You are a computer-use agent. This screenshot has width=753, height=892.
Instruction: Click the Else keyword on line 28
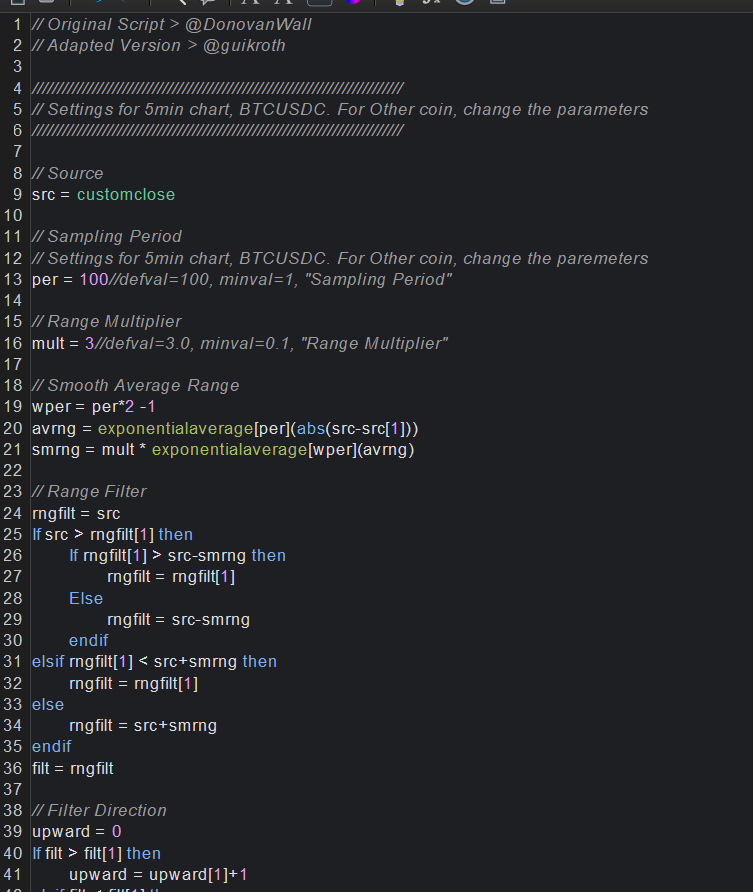(86, 598)
